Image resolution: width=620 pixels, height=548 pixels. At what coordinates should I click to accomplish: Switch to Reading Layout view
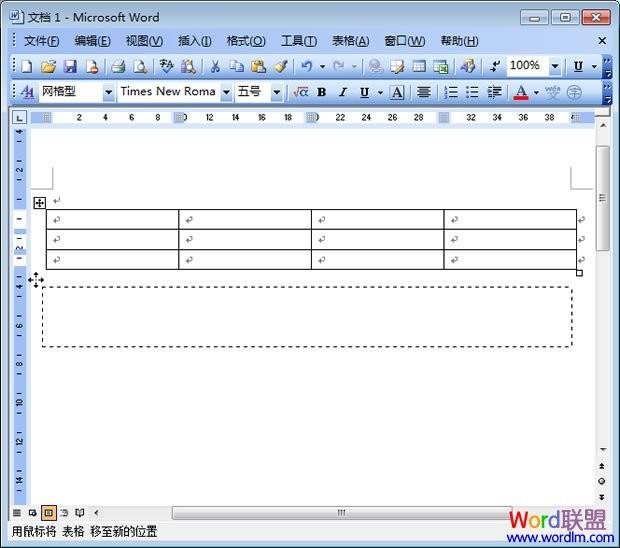pos(79,513)
